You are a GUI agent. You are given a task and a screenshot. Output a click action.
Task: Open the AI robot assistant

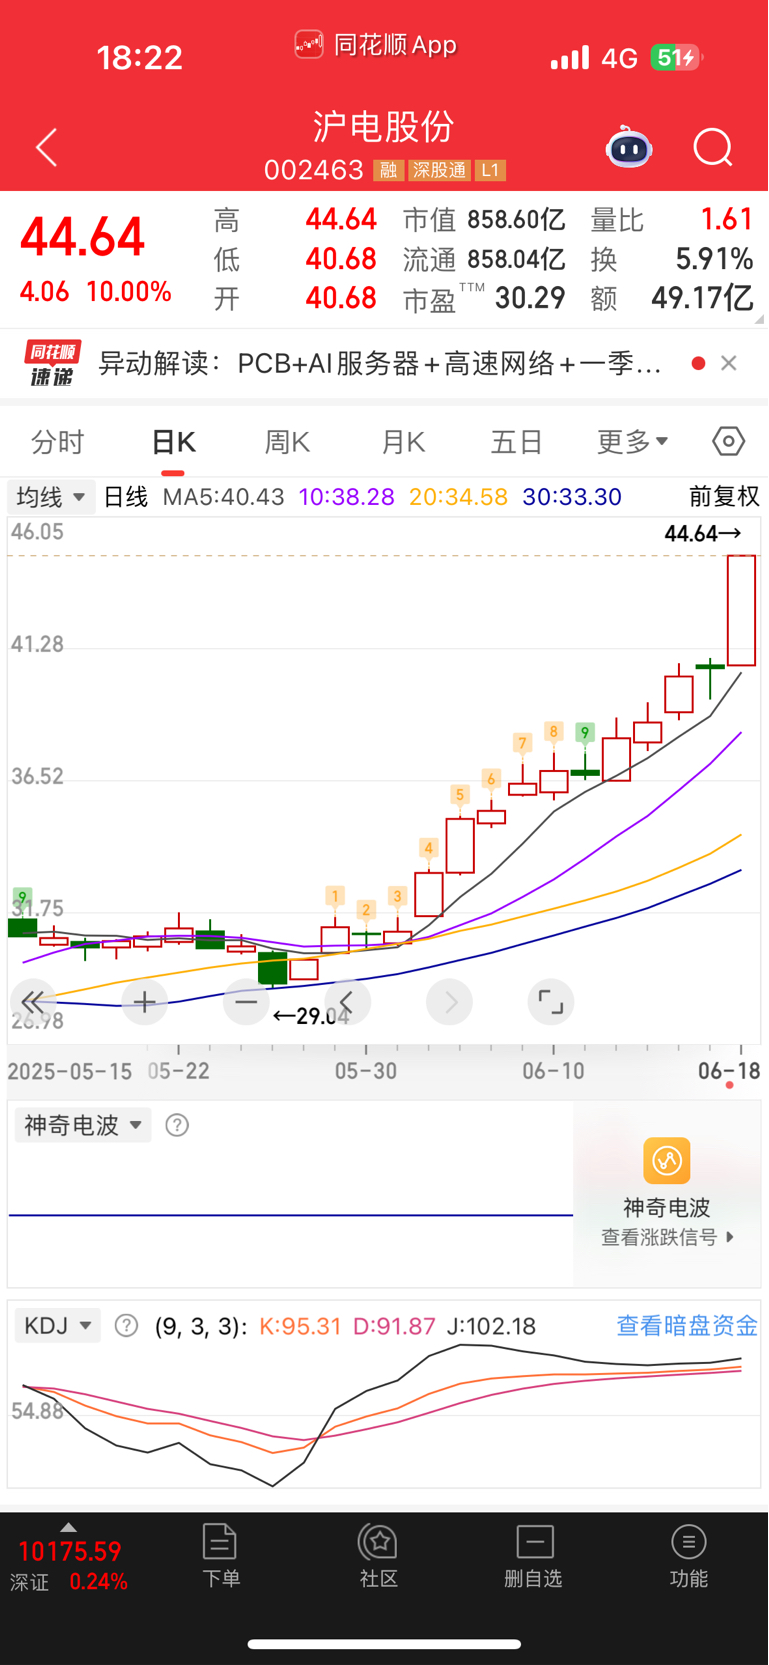(629, 147)
